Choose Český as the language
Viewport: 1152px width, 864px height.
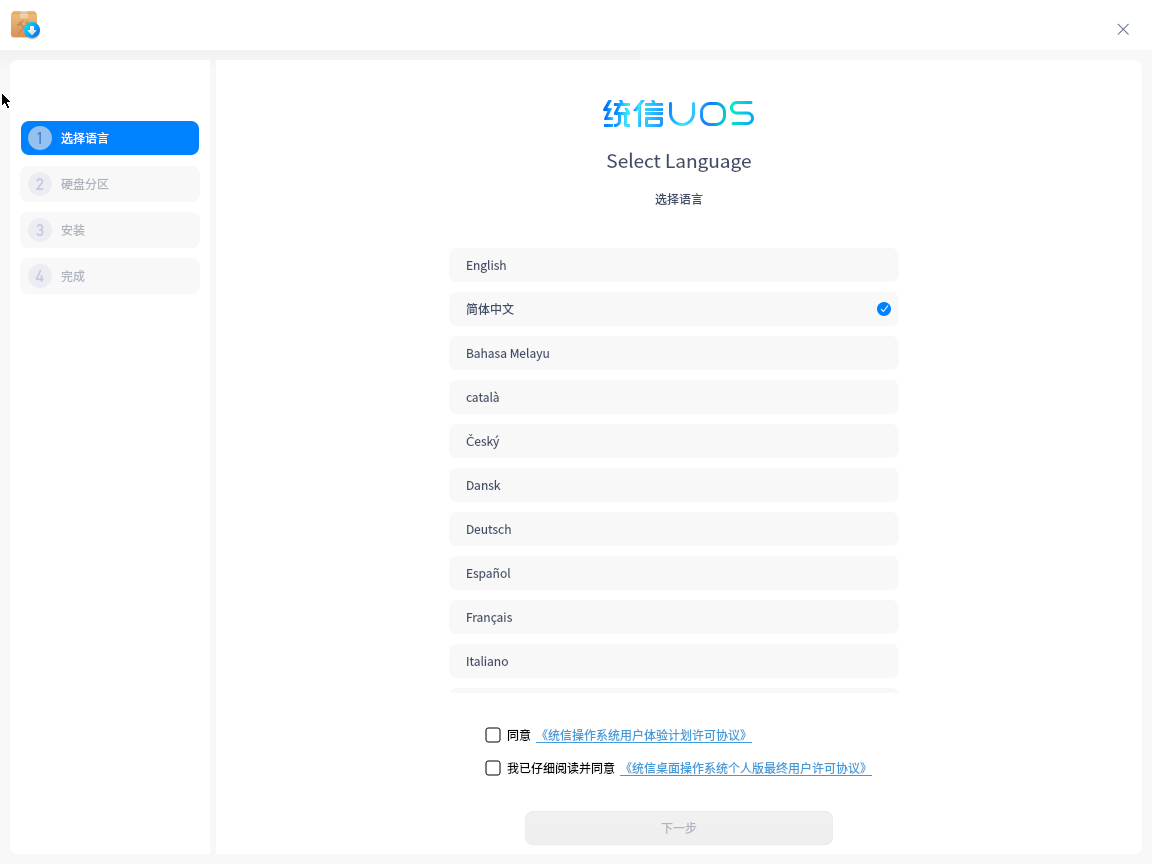(674, 442)
